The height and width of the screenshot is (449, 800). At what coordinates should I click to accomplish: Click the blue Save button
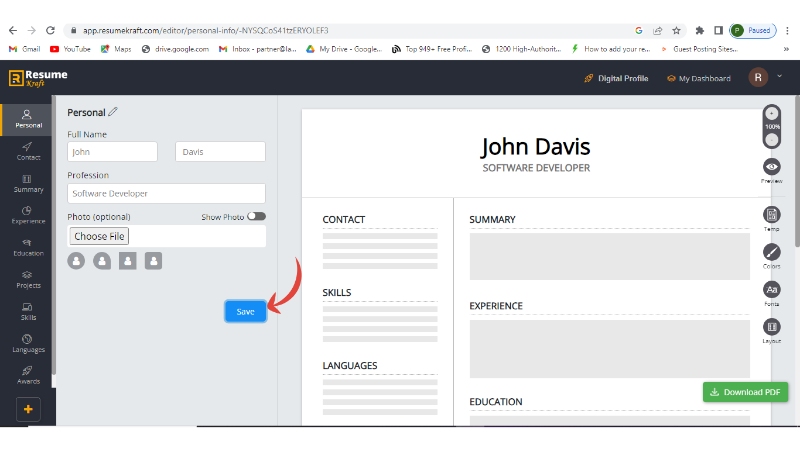tap(245, 312)
